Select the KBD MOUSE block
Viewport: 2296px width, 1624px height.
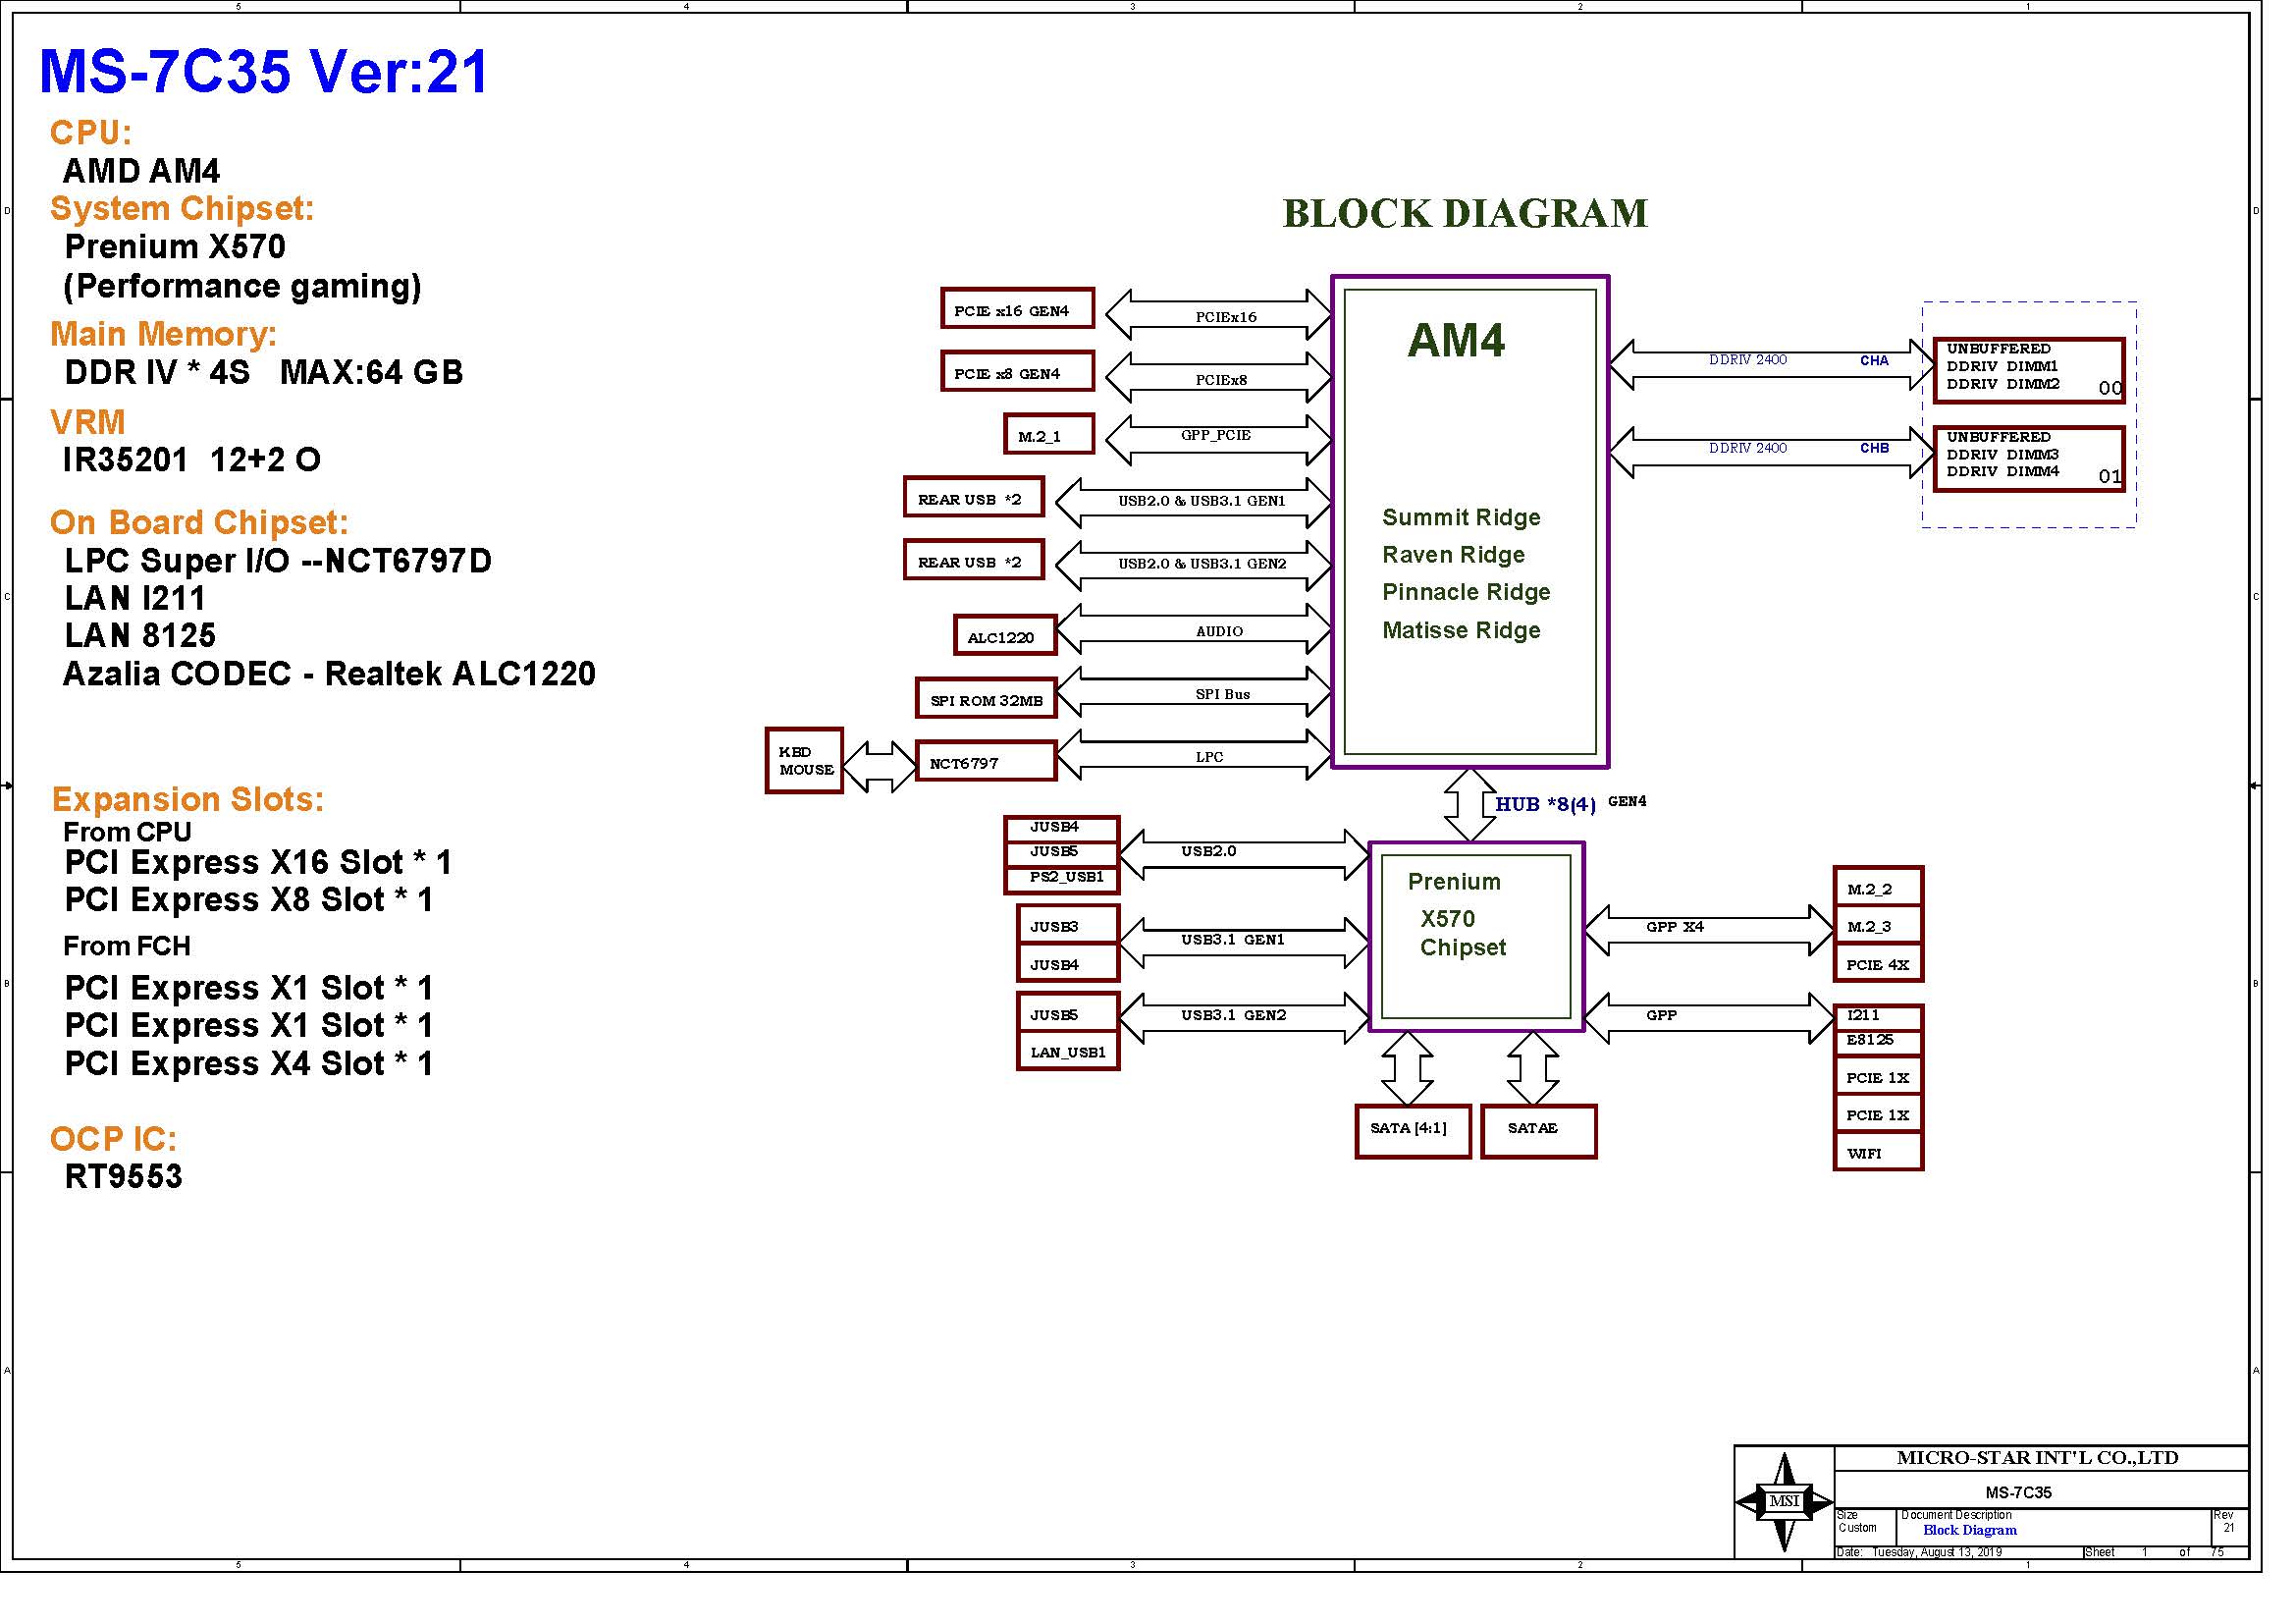pyautogui.click(x=804, y=761)
